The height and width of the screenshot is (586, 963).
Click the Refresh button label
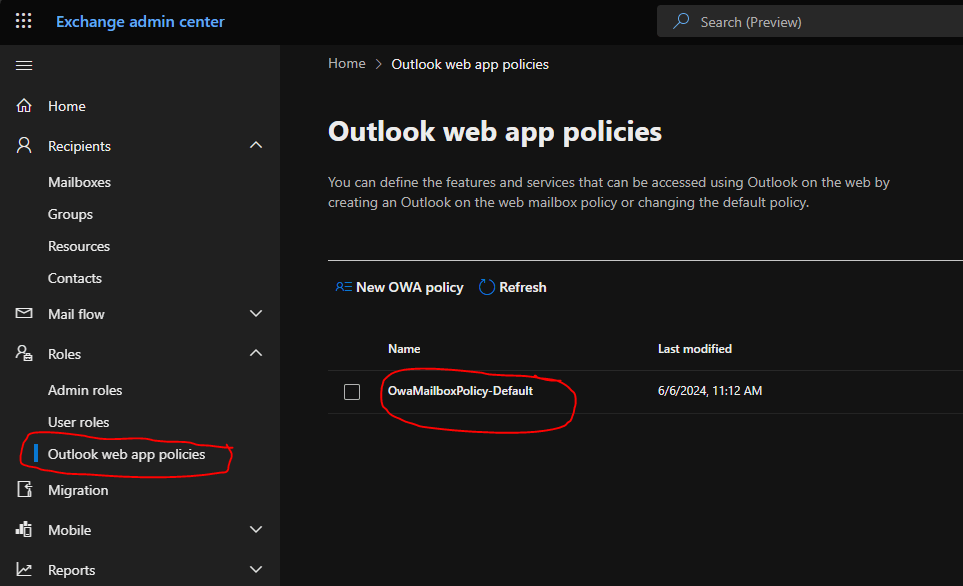tap(522, 287)
